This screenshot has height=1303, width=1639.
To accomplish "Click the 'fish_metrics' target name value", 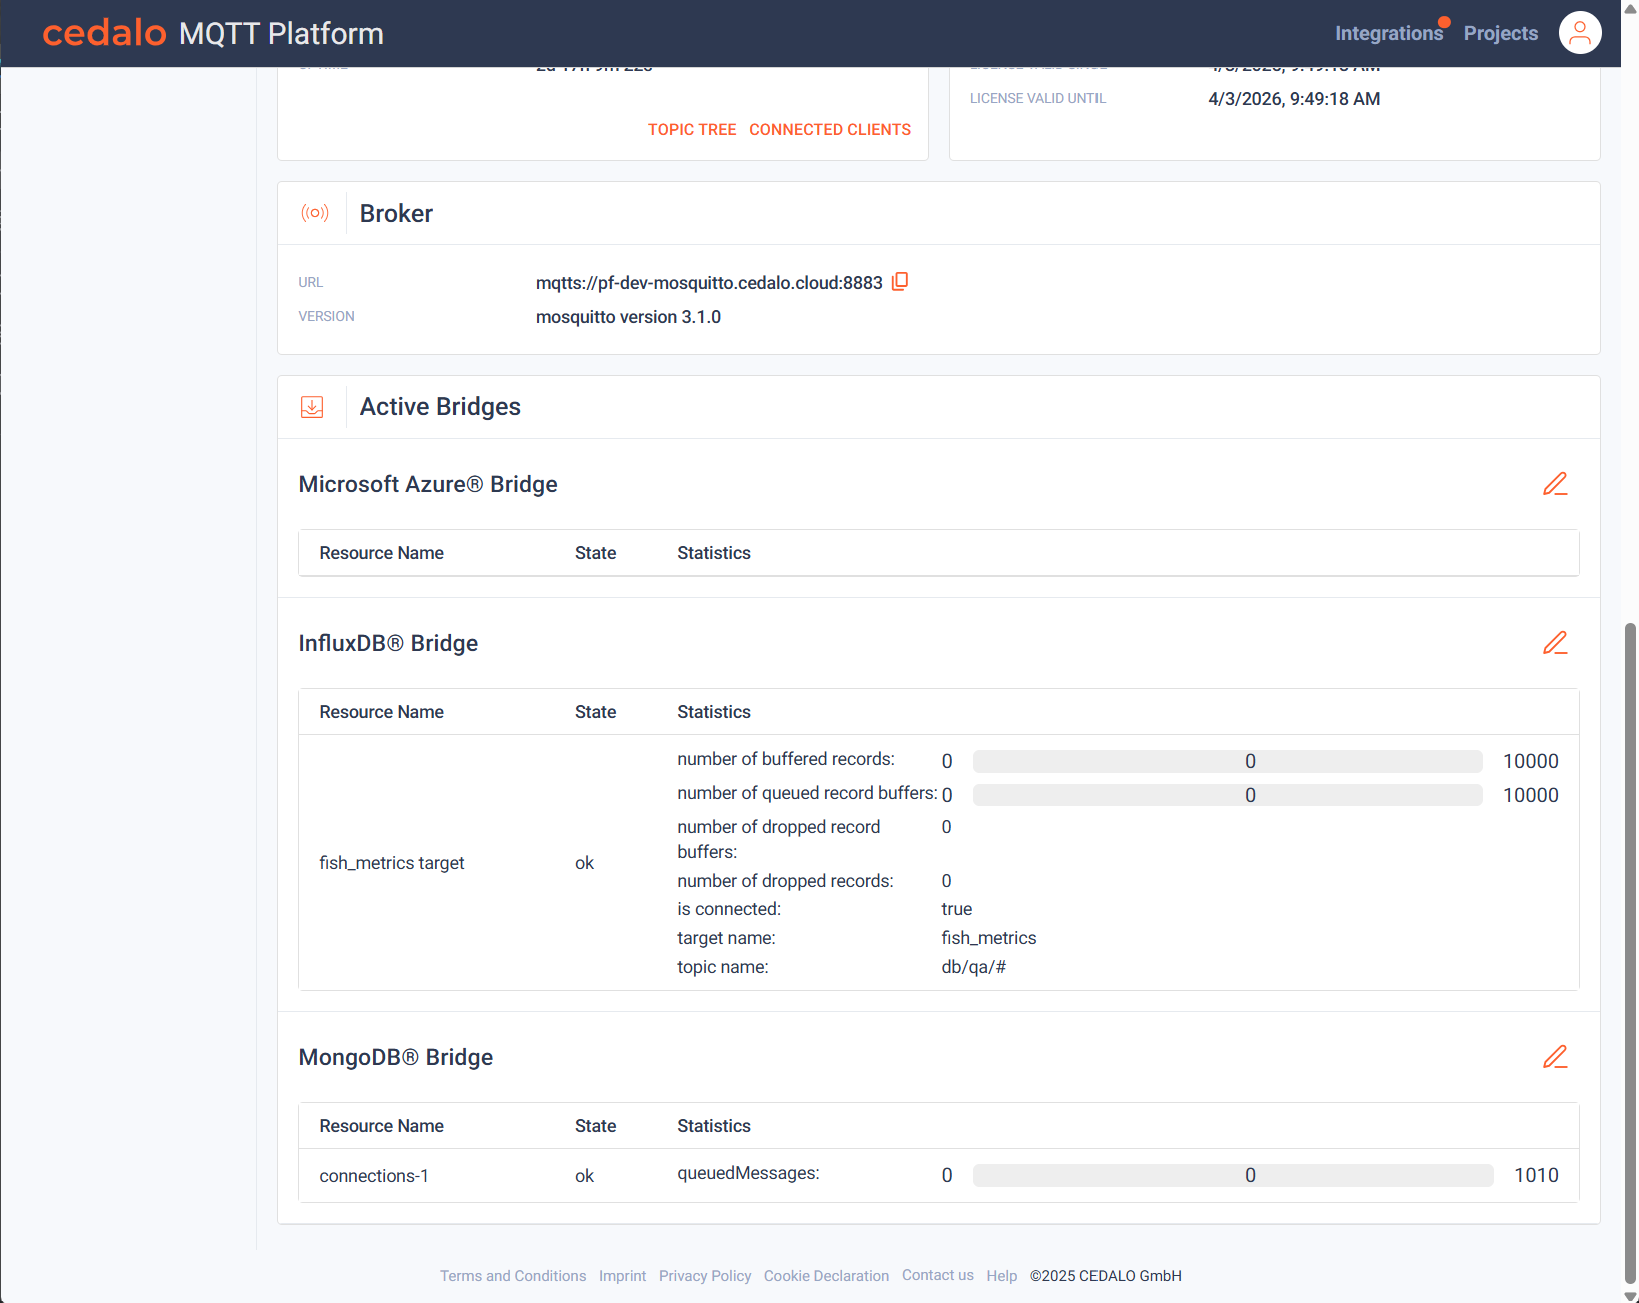I will click(x=989, y=938).
